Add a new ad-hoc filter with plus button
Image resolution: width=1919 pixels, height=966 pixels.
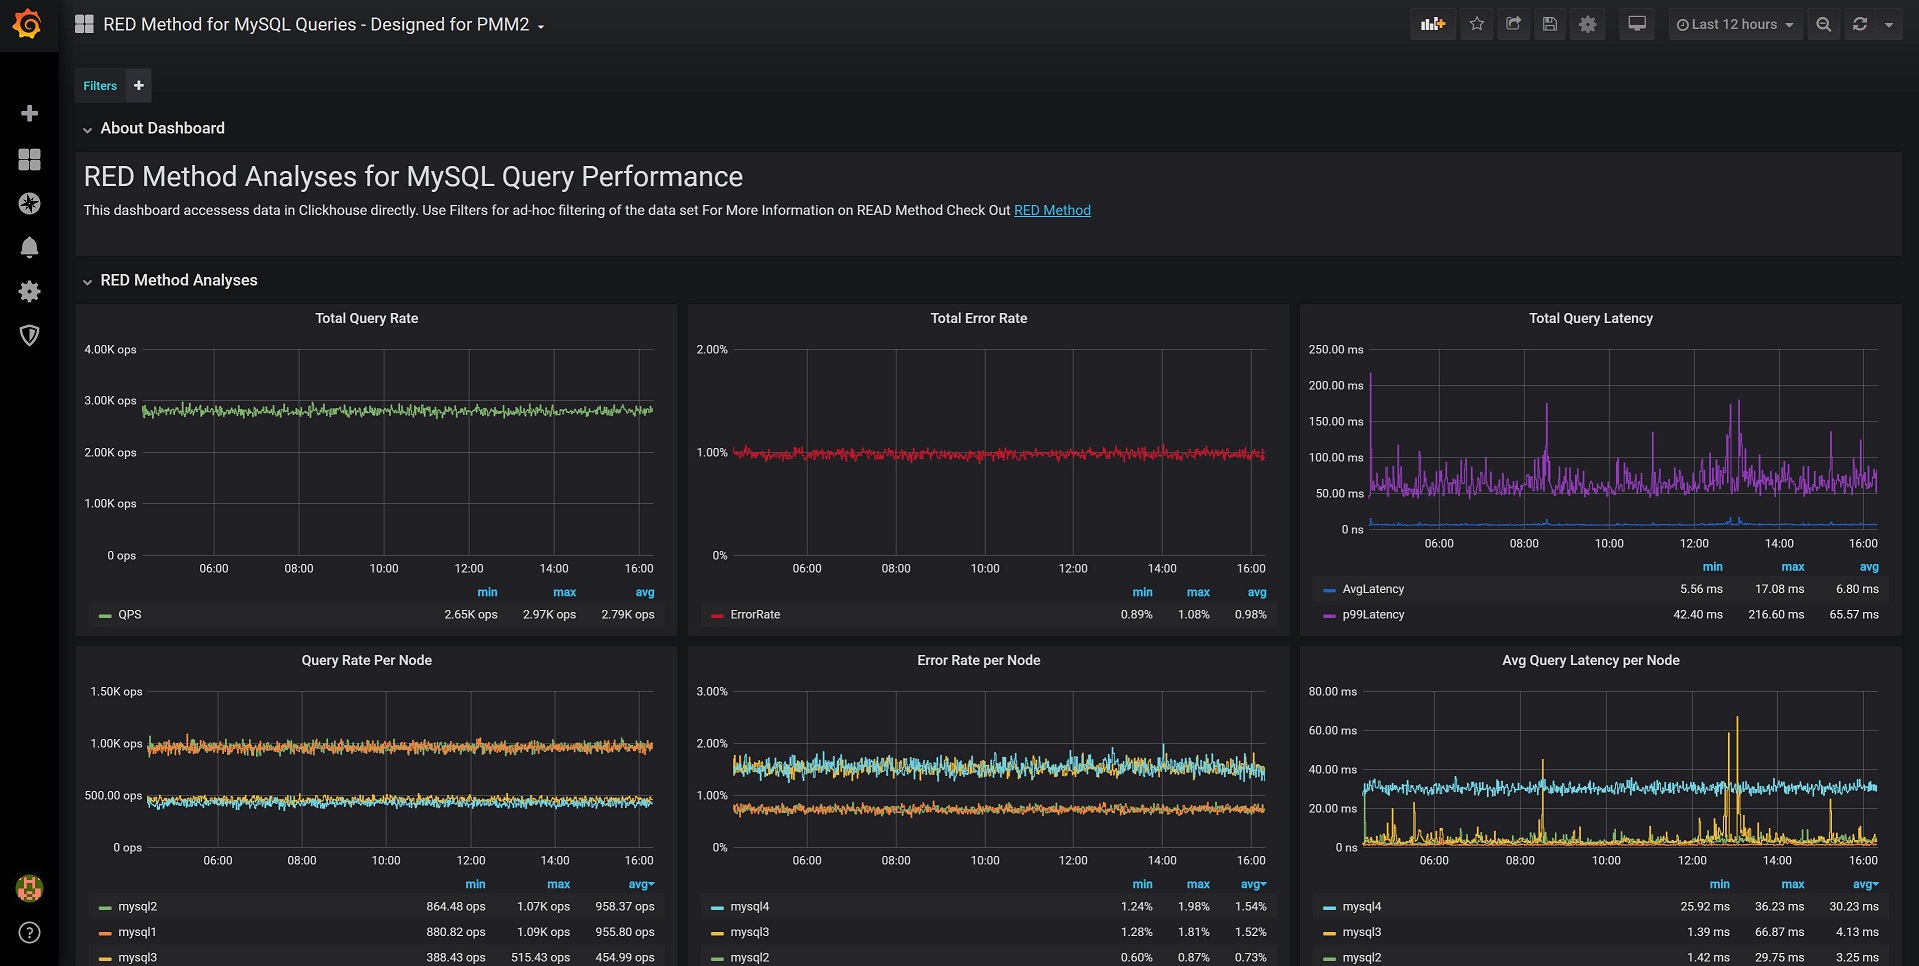point(139,86)
